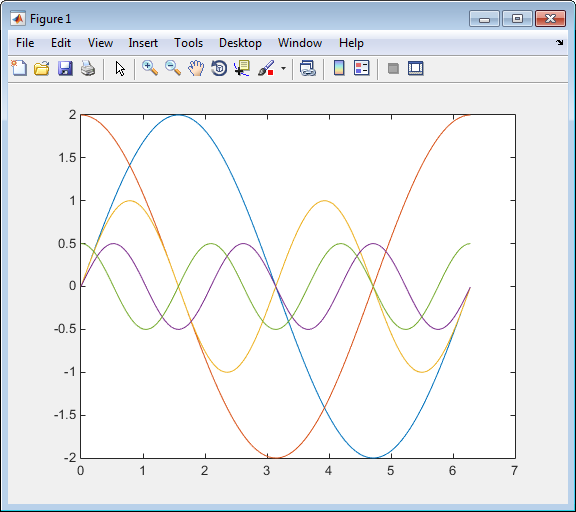576x512 pixels.
Task: Expand the brush color dropdown arrow
Action: 283,68
